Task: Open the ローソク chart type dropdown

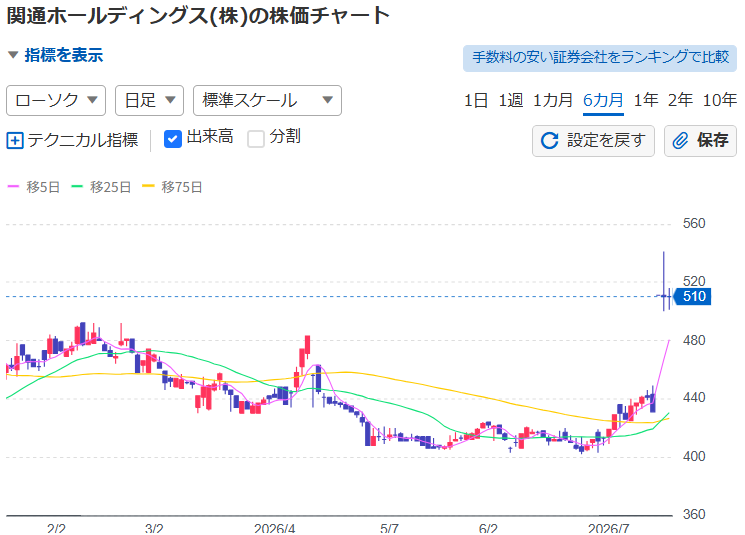Action: click(x=56, y=100)
